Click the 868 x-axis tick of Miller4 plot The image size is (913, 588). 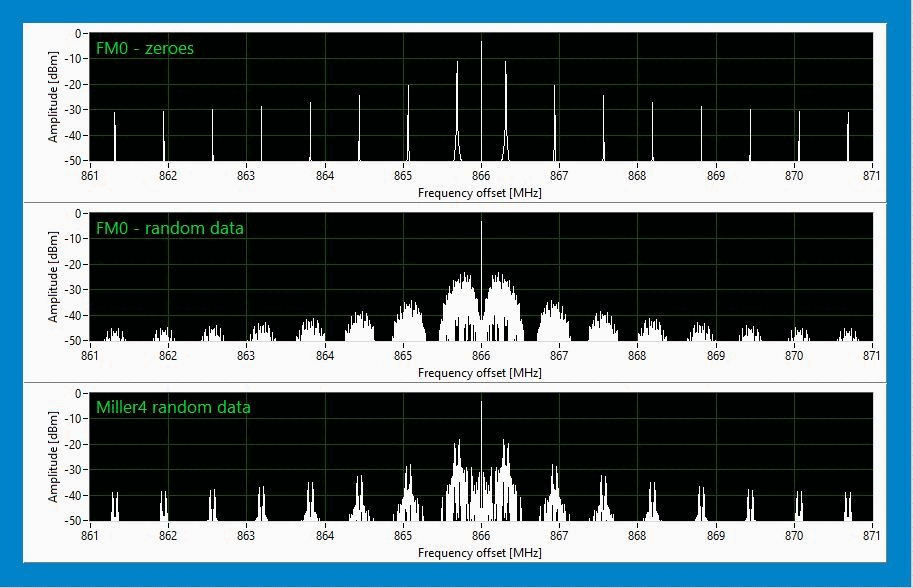638,536
